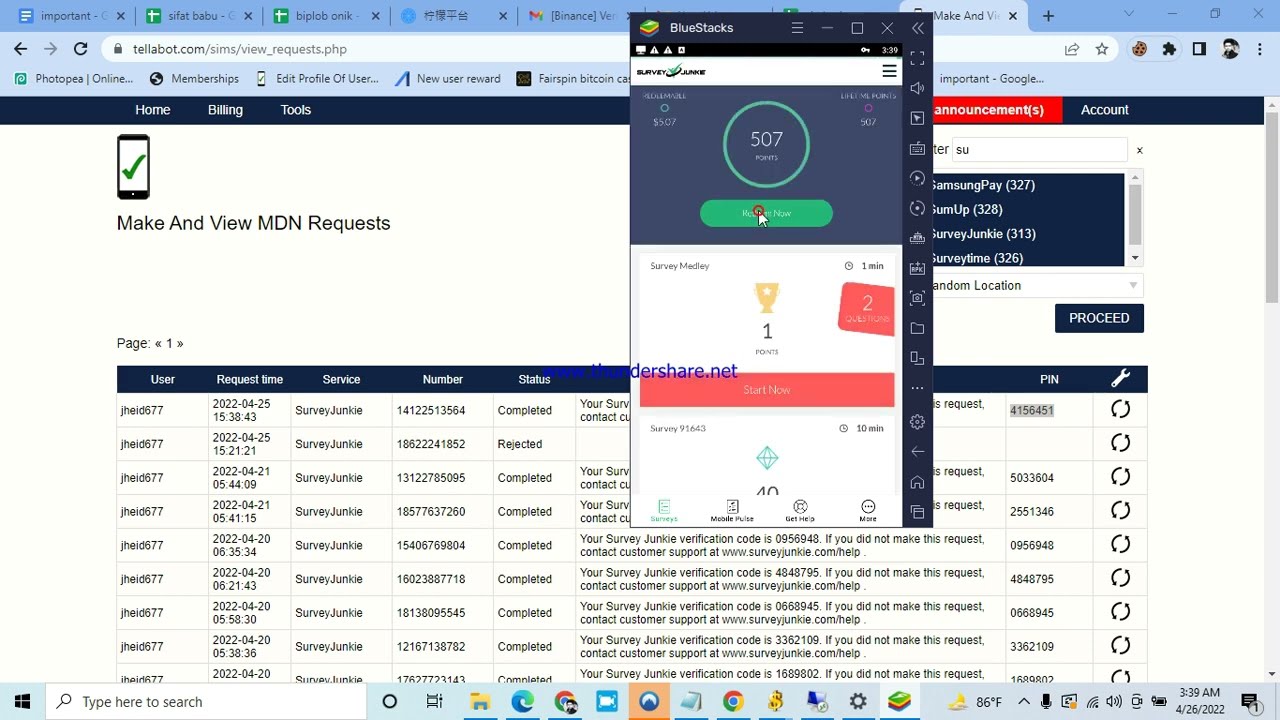
Task: Bookmark this page with the star icon
Action: click(x=1101, y=49)
